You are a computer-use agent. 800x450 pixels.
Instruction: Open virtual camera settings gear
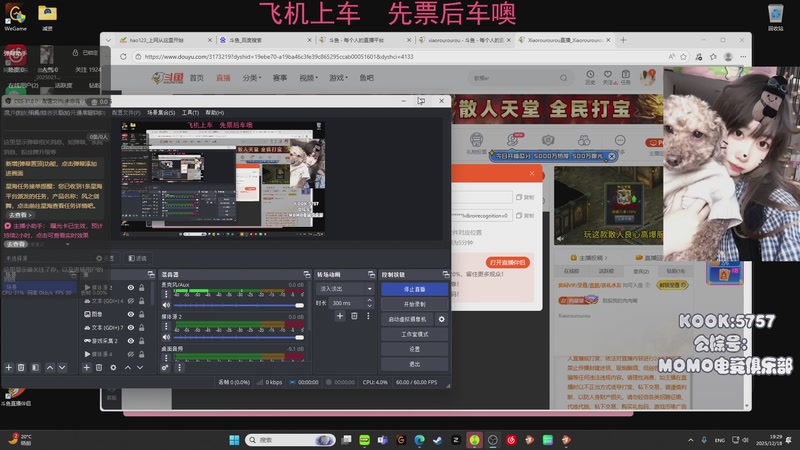coord(441,319)
